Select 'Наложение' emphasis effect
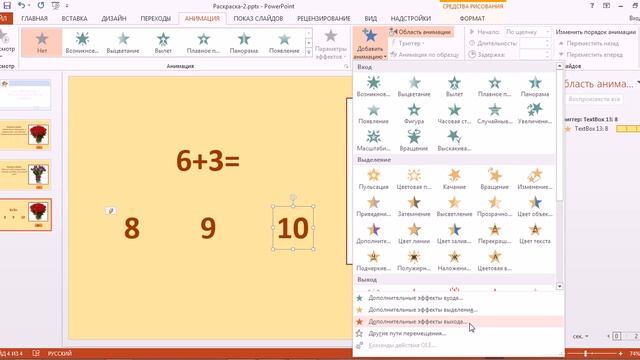 coord(454,261)
